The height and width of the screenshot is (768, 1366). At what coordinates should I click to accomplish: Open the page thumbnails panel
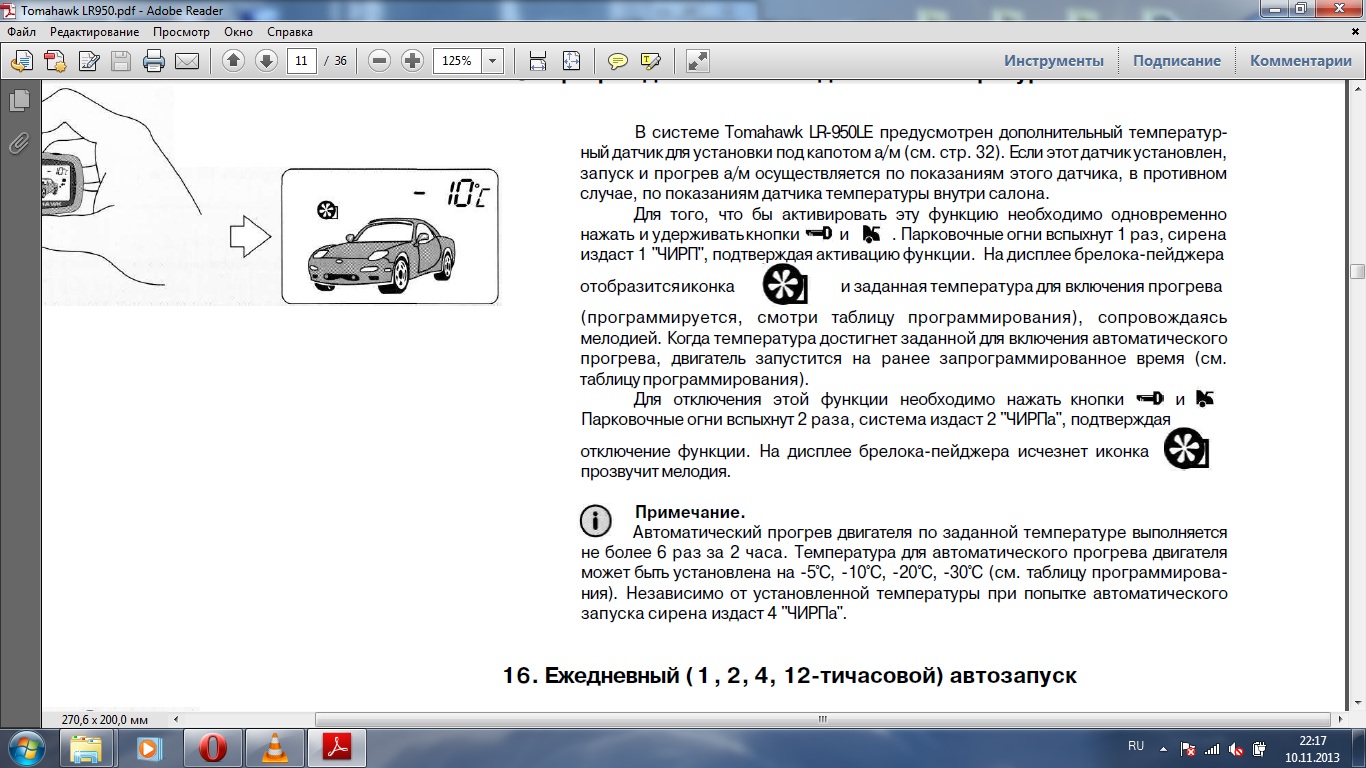[x=18, y=101]
